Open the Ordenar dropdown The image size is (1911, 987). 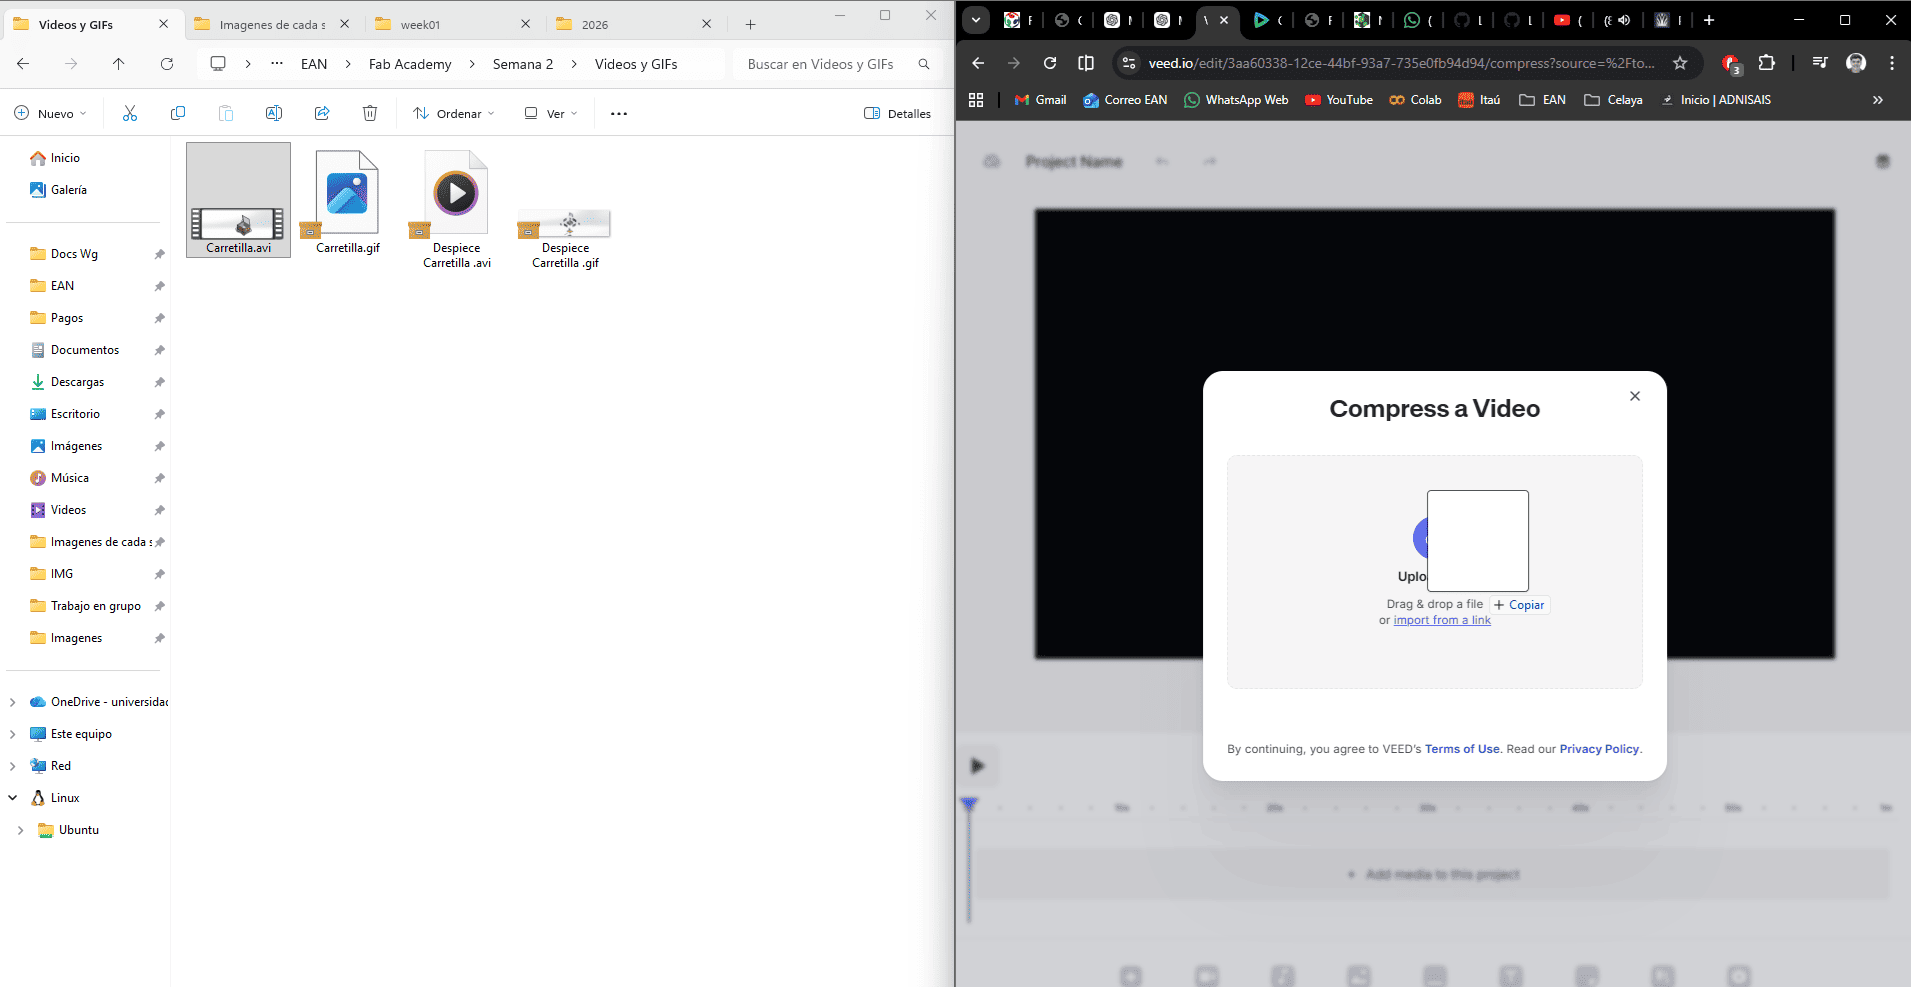click(452, 113)
